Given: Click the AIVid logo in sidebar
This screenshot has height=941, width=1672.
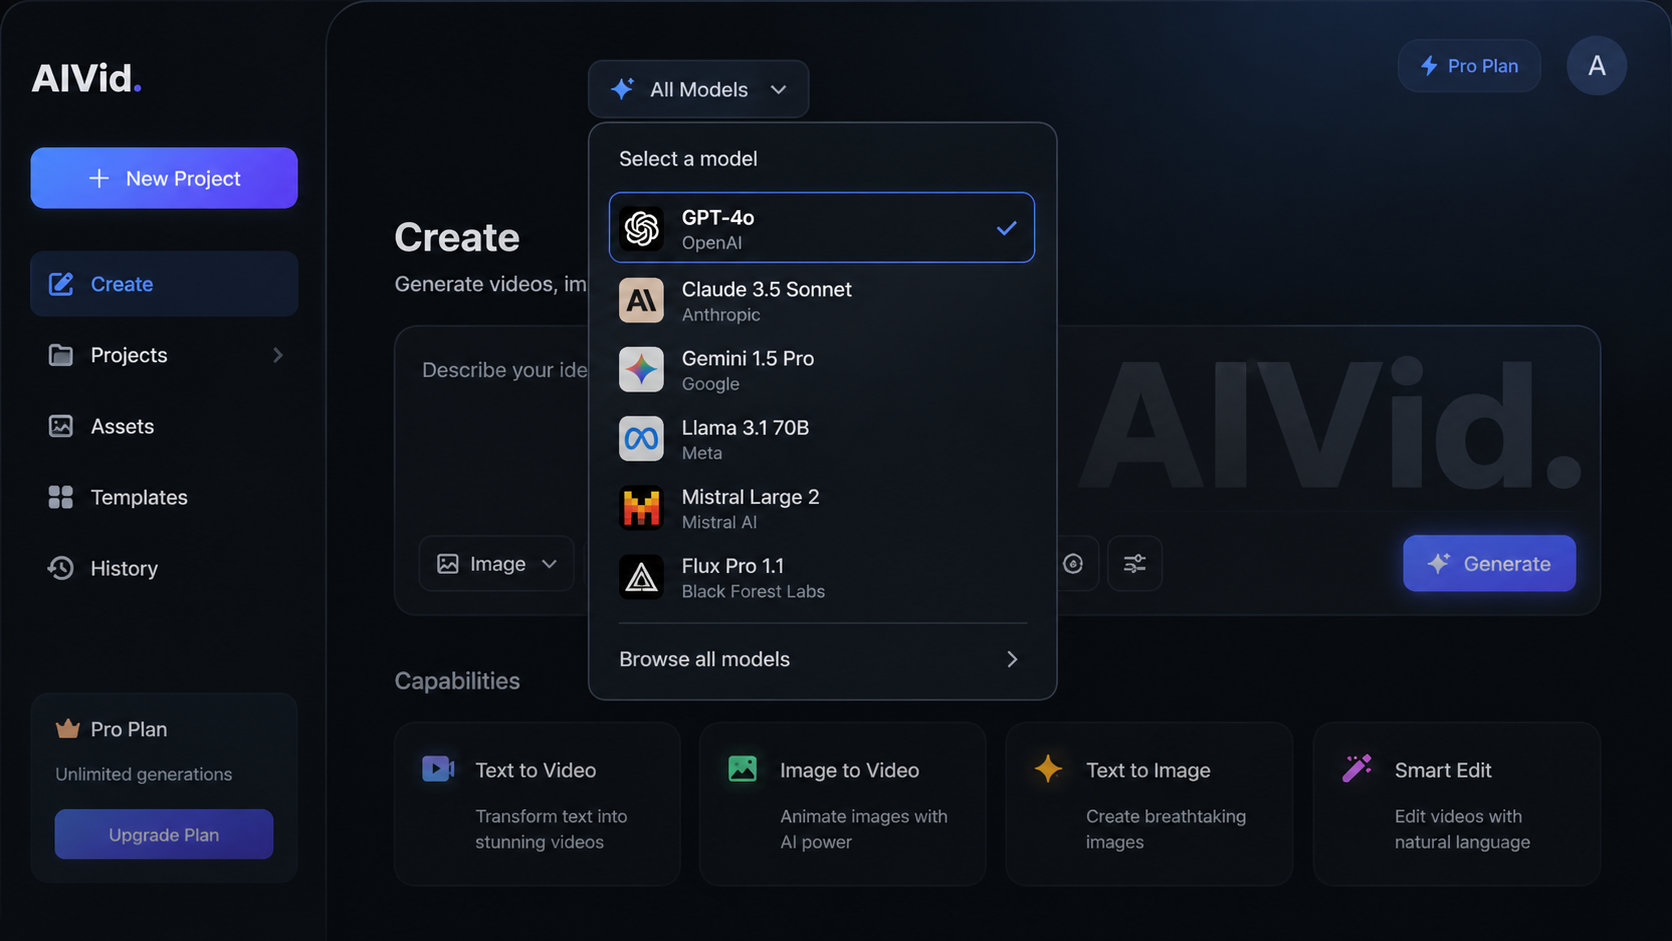Looking at the screenshot, I should point(86,78).
